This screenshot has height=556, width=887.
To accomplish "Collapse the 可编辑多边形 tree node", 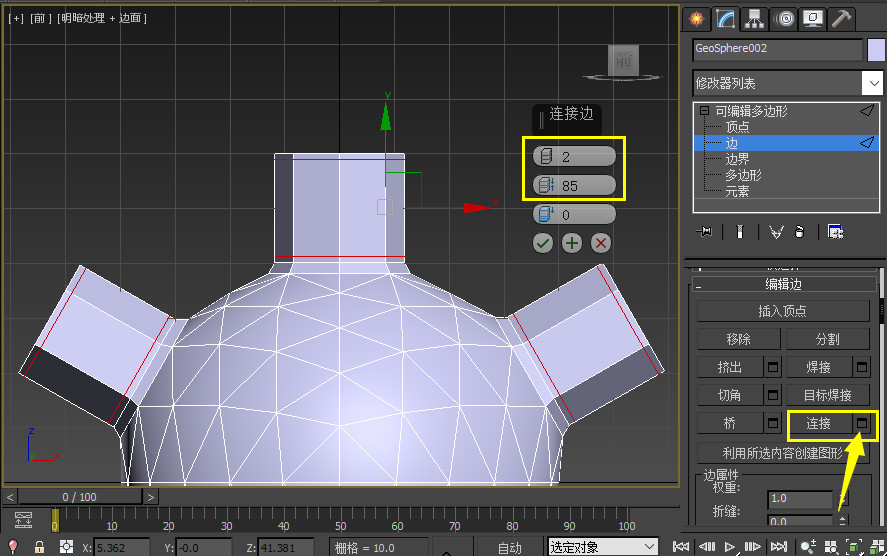I will [x=704, y=111].
